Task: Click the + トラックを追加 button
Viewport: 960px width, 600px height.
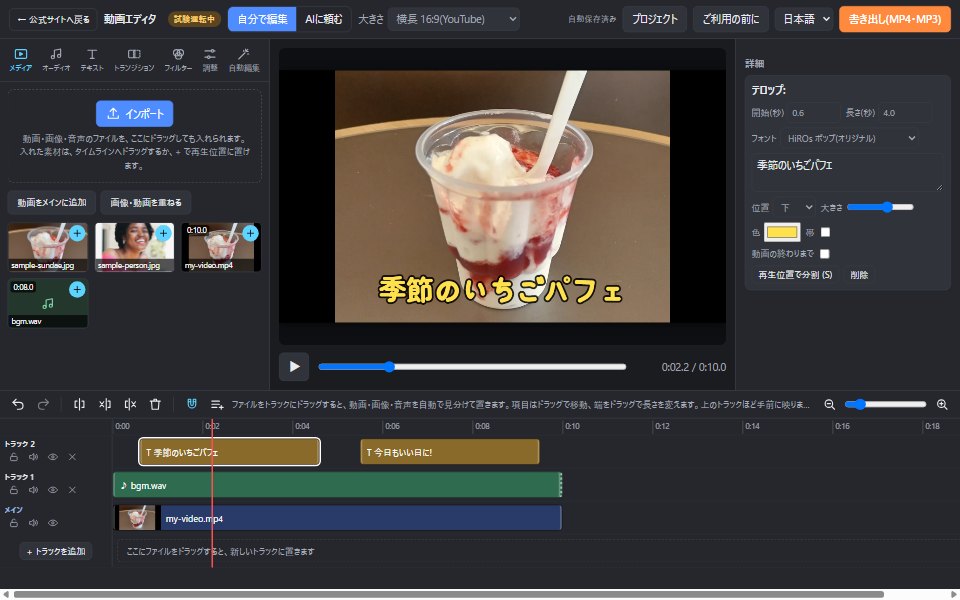Action: 56,551
